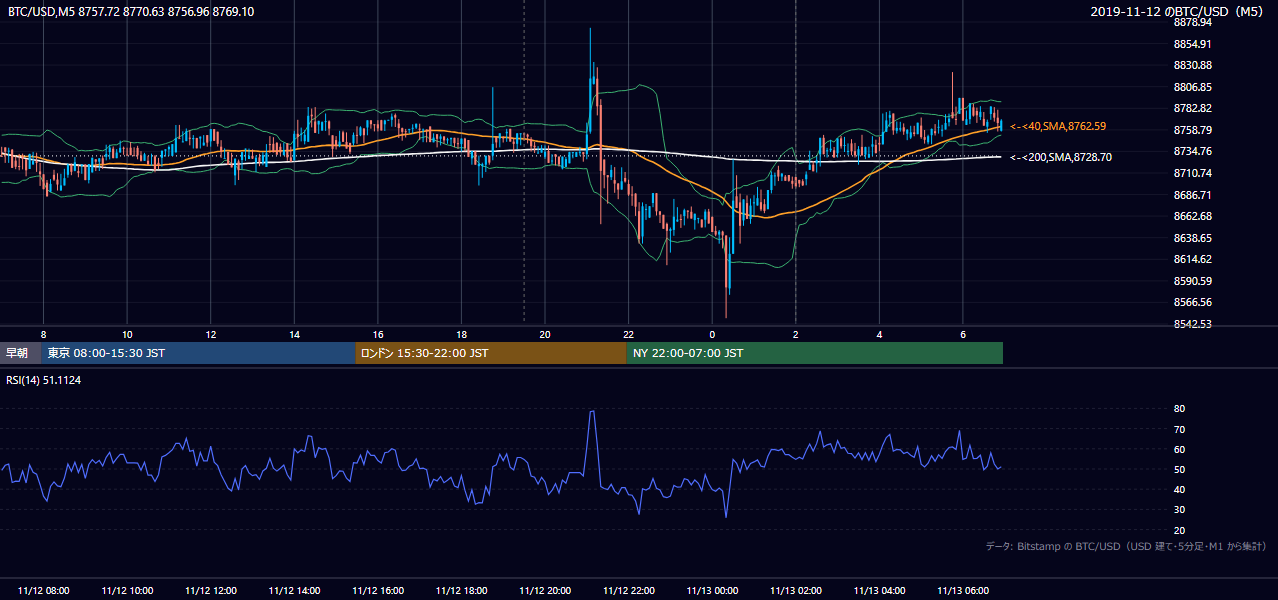Image resolution: width=1278 pixels, height=600 pixels.
Task: Click hour label 10 on price chart axis
Action: (127, 334)
